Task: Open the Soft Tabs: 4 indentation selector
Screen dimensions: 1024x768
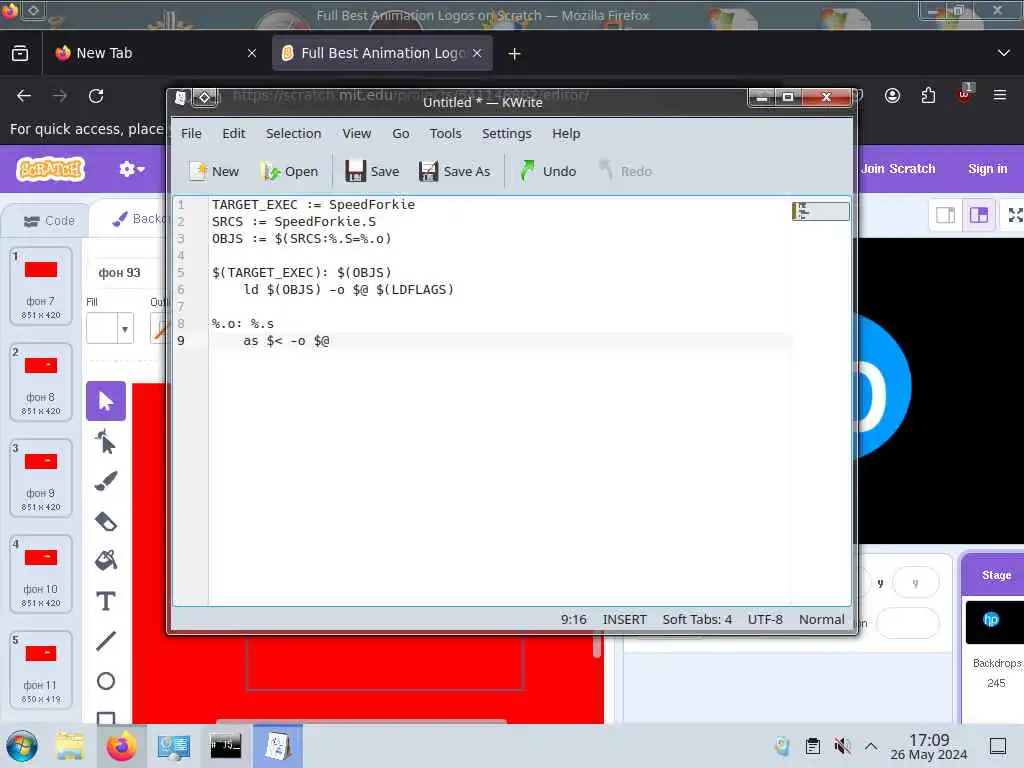Action: [x=697, y=619]
